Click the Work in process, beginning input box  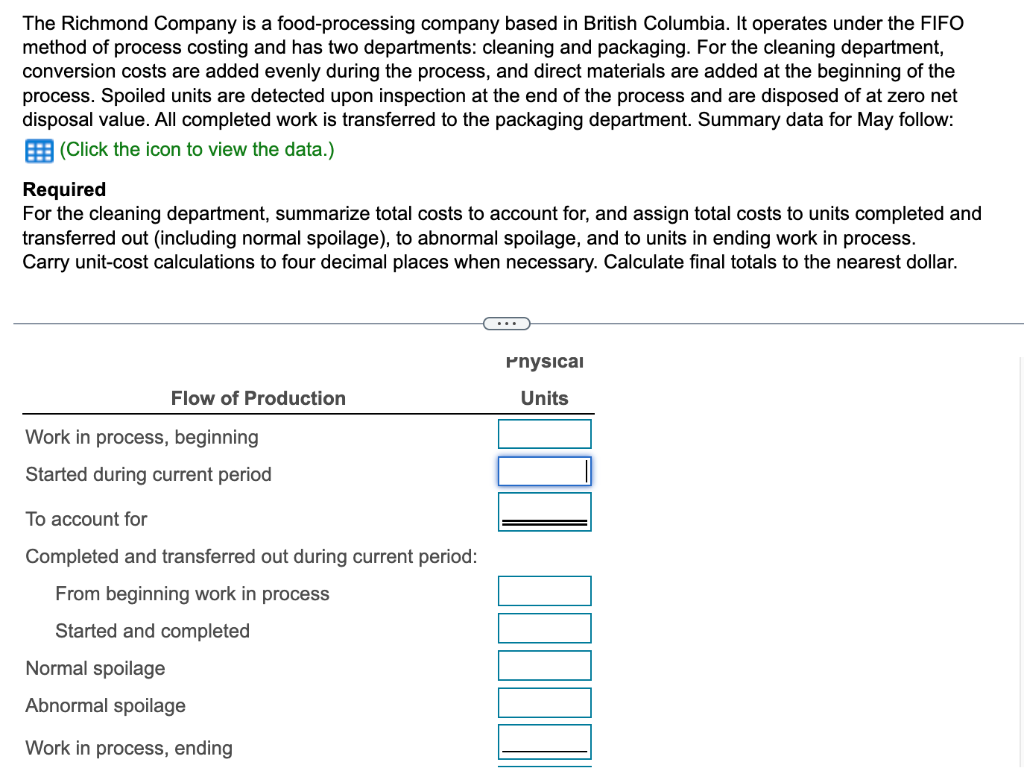(544, 433)
